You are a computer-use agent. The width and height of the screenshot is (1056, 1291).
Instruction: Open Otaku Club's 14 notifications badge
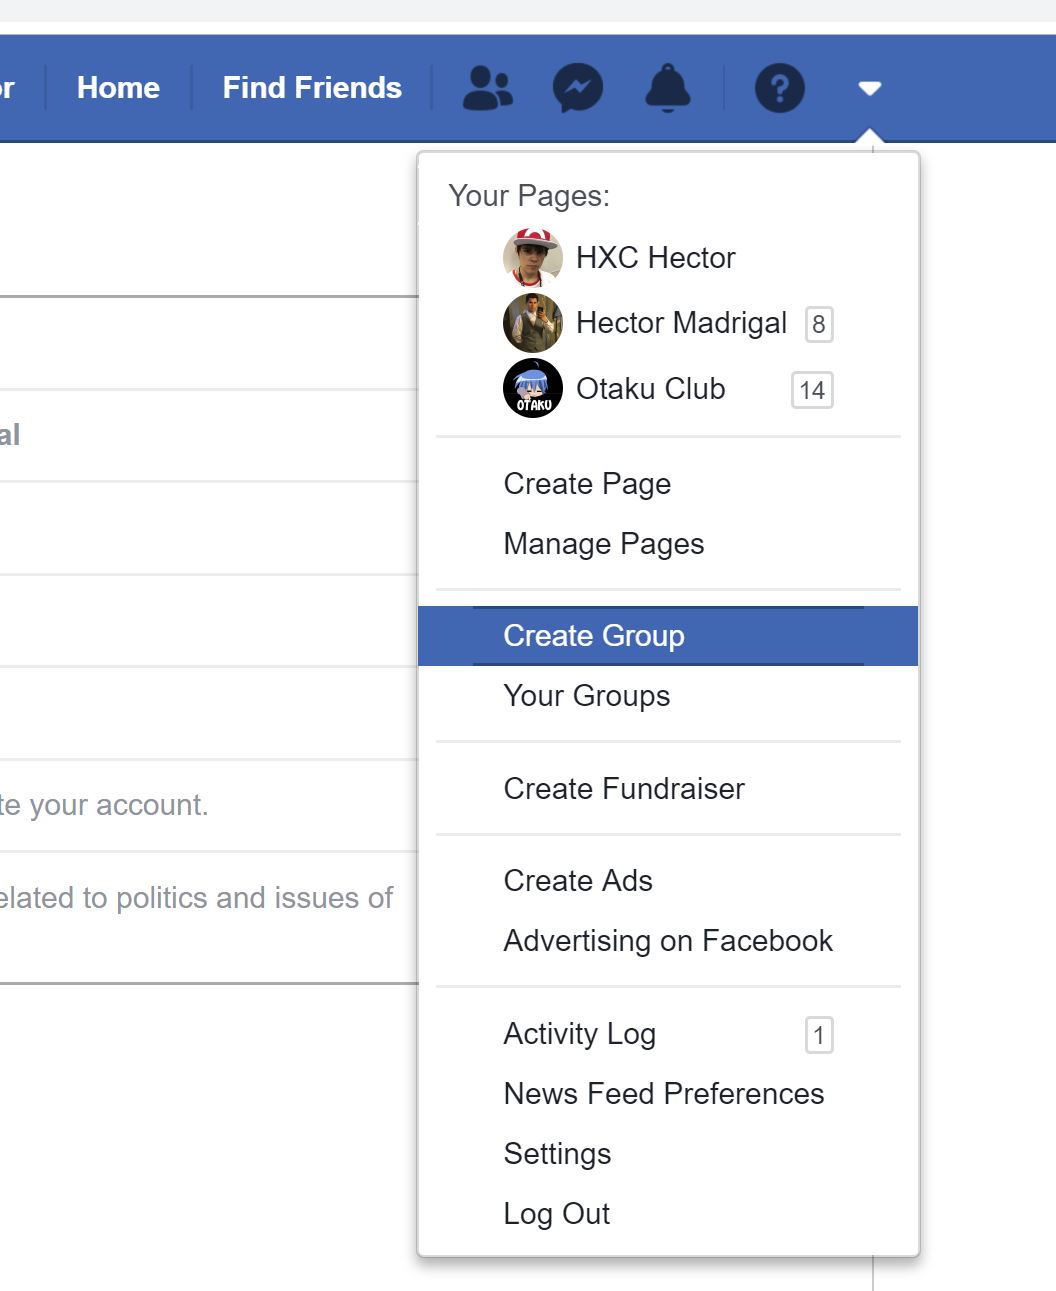point(812,390)
